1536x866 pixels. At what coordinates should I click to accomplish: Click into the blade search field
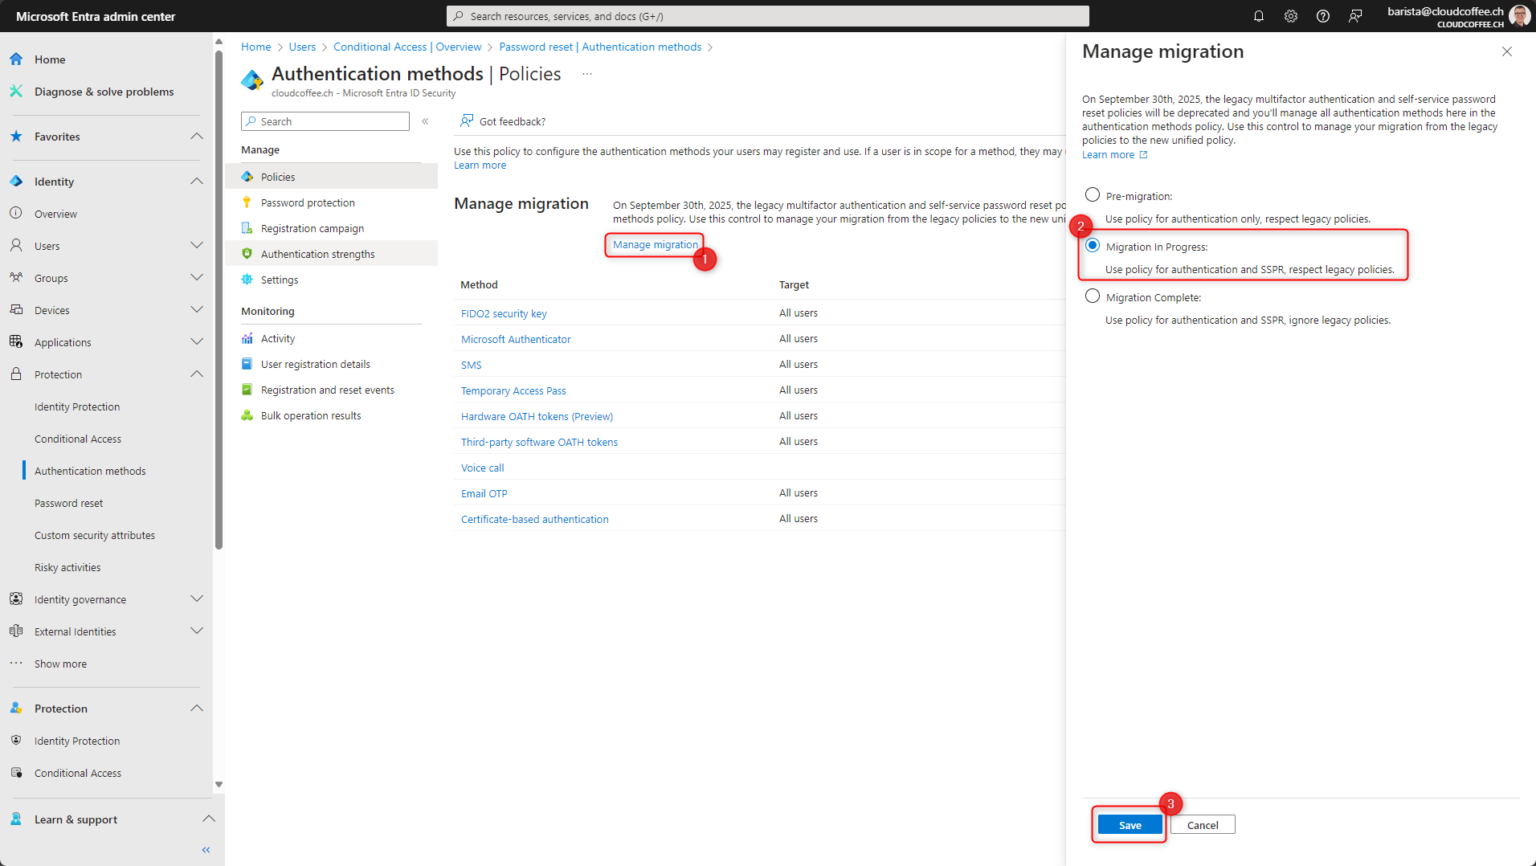[x=325, y=121]
